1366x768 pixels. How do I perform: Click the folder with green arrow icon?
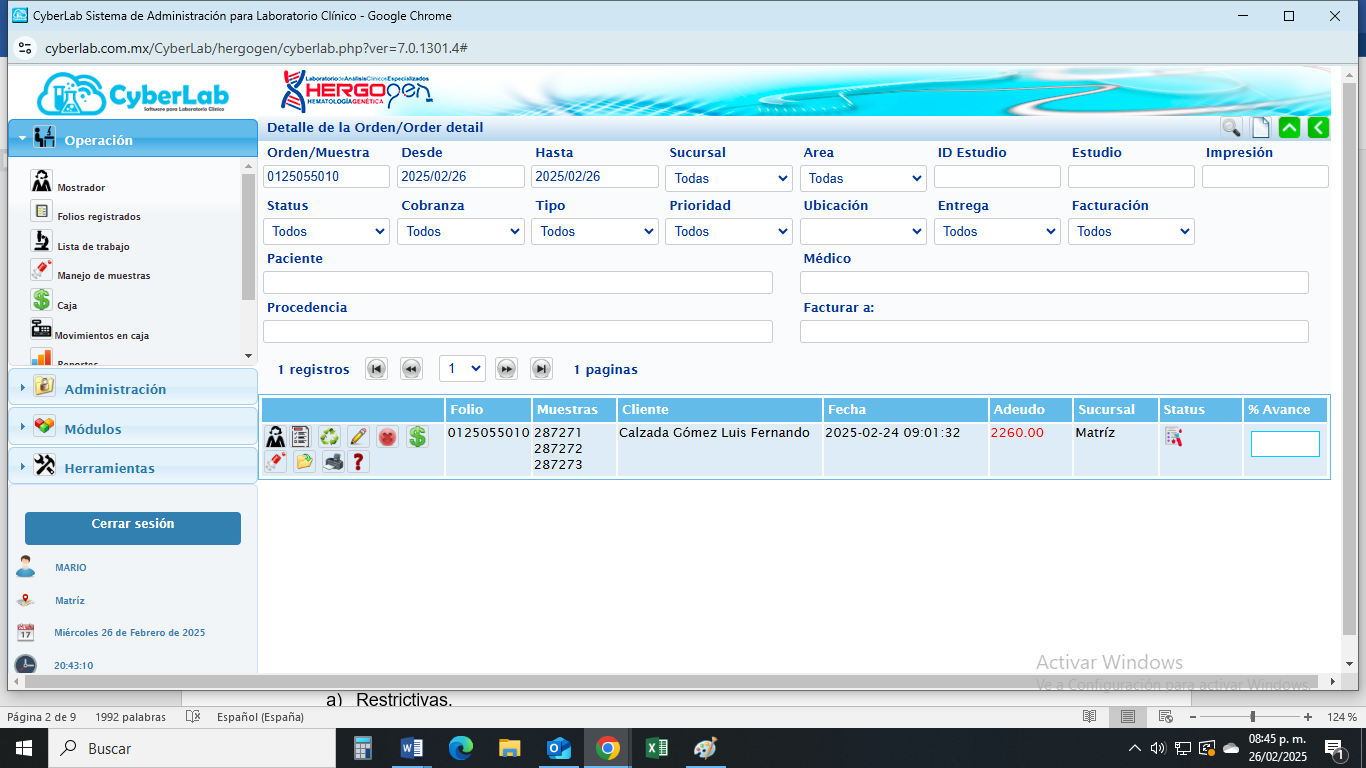tap(304, 462)
